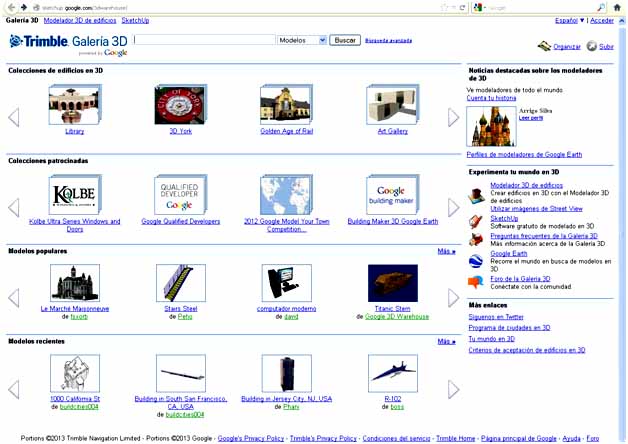Screen dimensions: 628x444
Task: Expand Modelos populares with Más link
Action: [444, 251]
